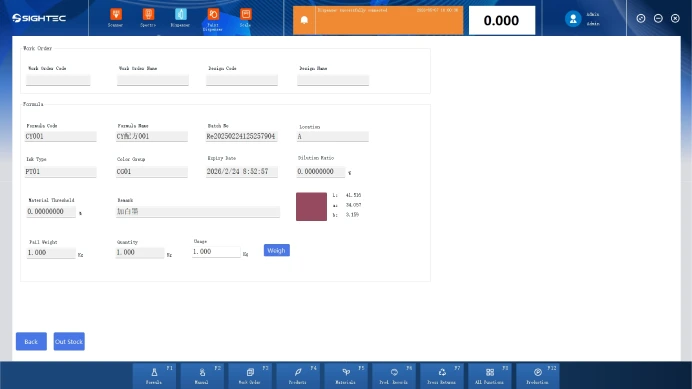Click the Back button
This screenshot has height=389, width=692.
click(x=31, y=341)
